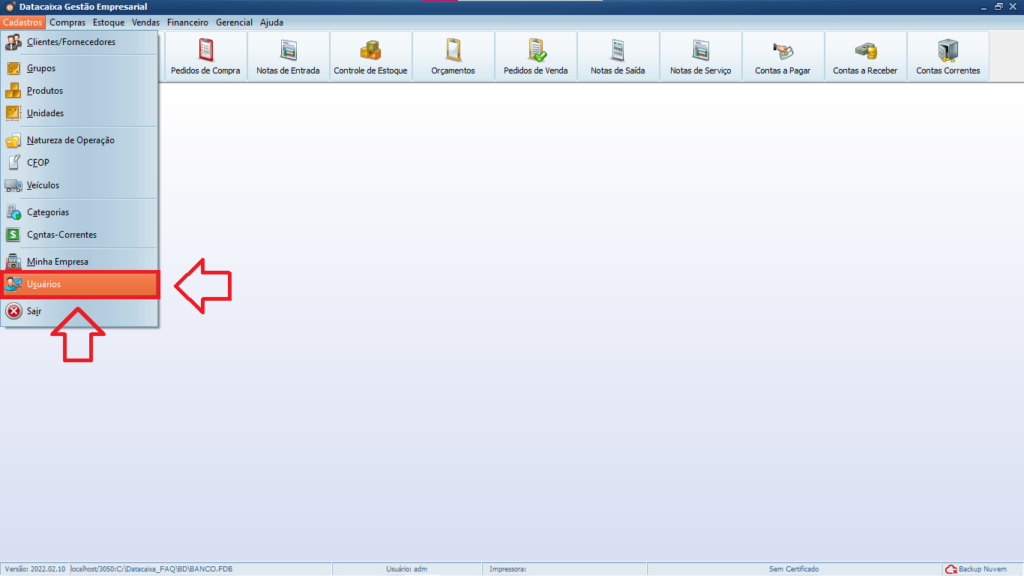Select Contas-Correntes menu entry text
The height and width of the screenshot is (576, 1024).
tap(62, 234)
